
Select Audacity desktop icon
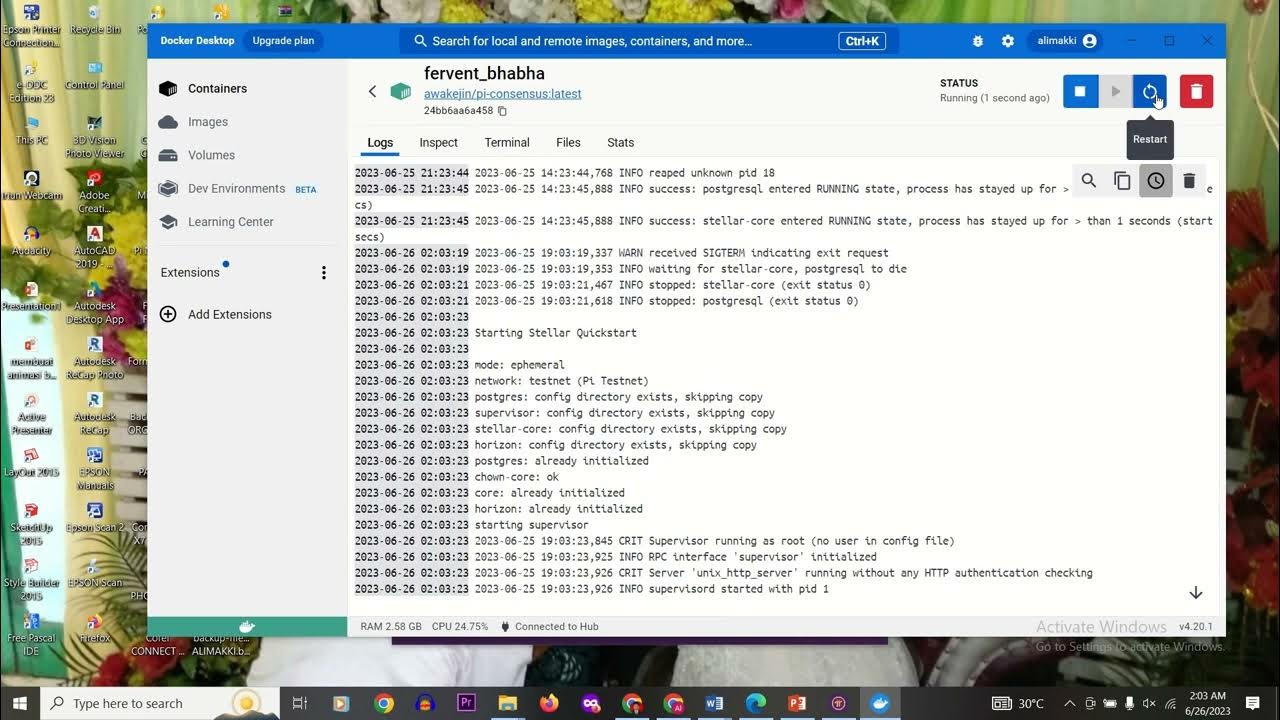click(32, 239)
